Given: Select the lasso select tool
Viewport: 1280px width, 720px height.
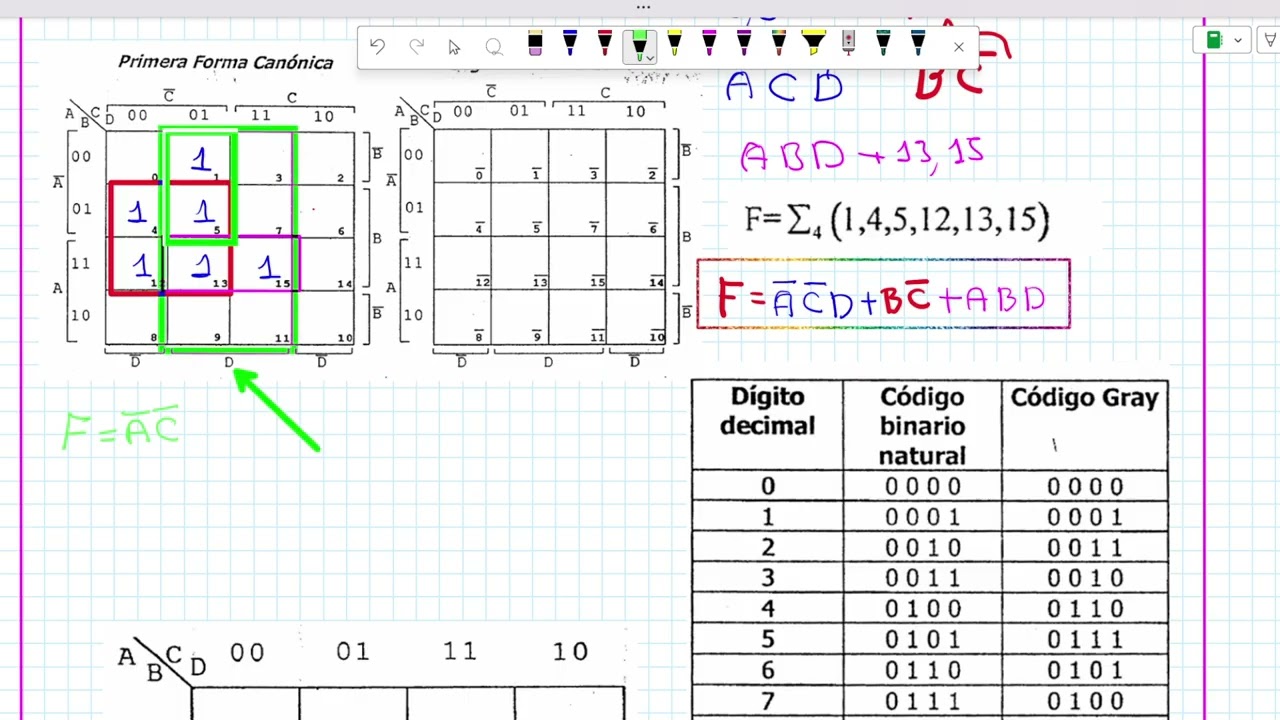Looking at the screenshot, I should pos(494,46).
